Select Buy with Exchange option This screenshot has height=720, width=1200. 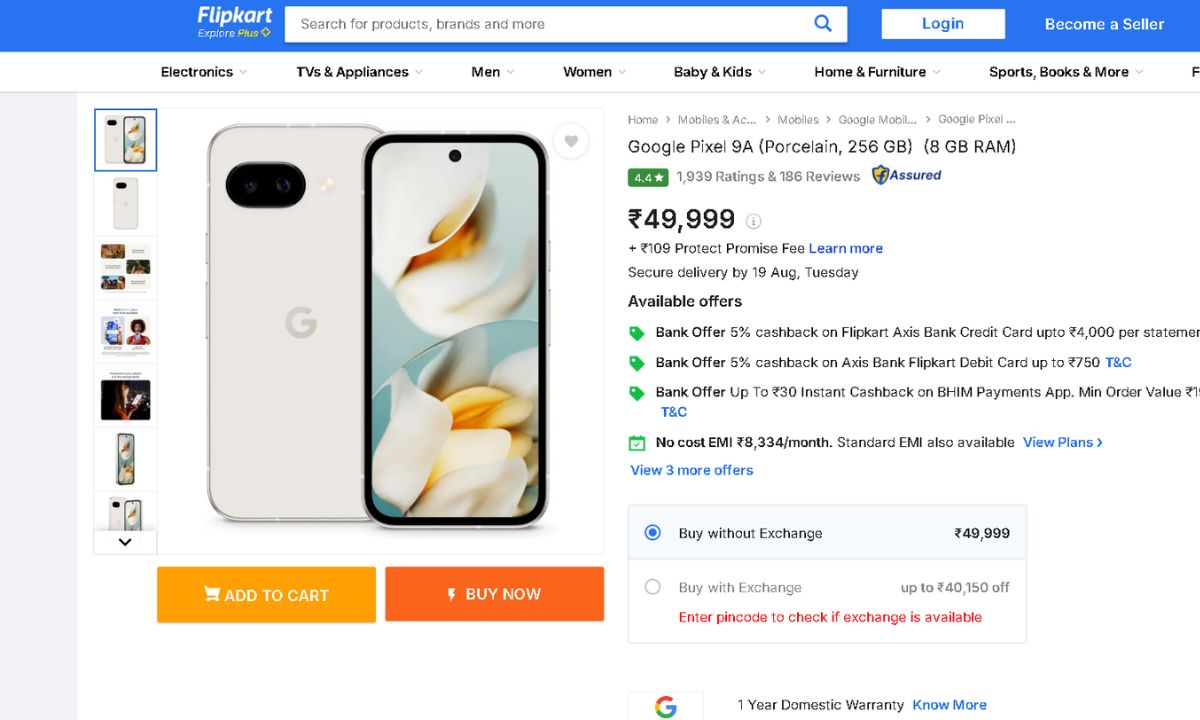[653, 587]
